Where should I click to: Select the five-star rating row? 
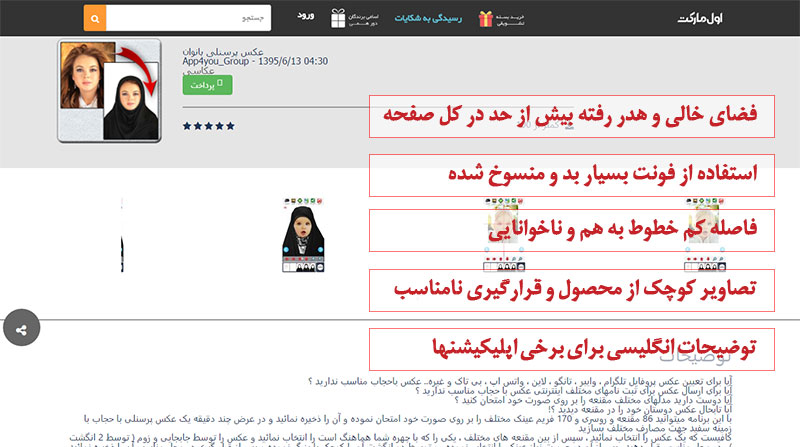coord(209,126)
